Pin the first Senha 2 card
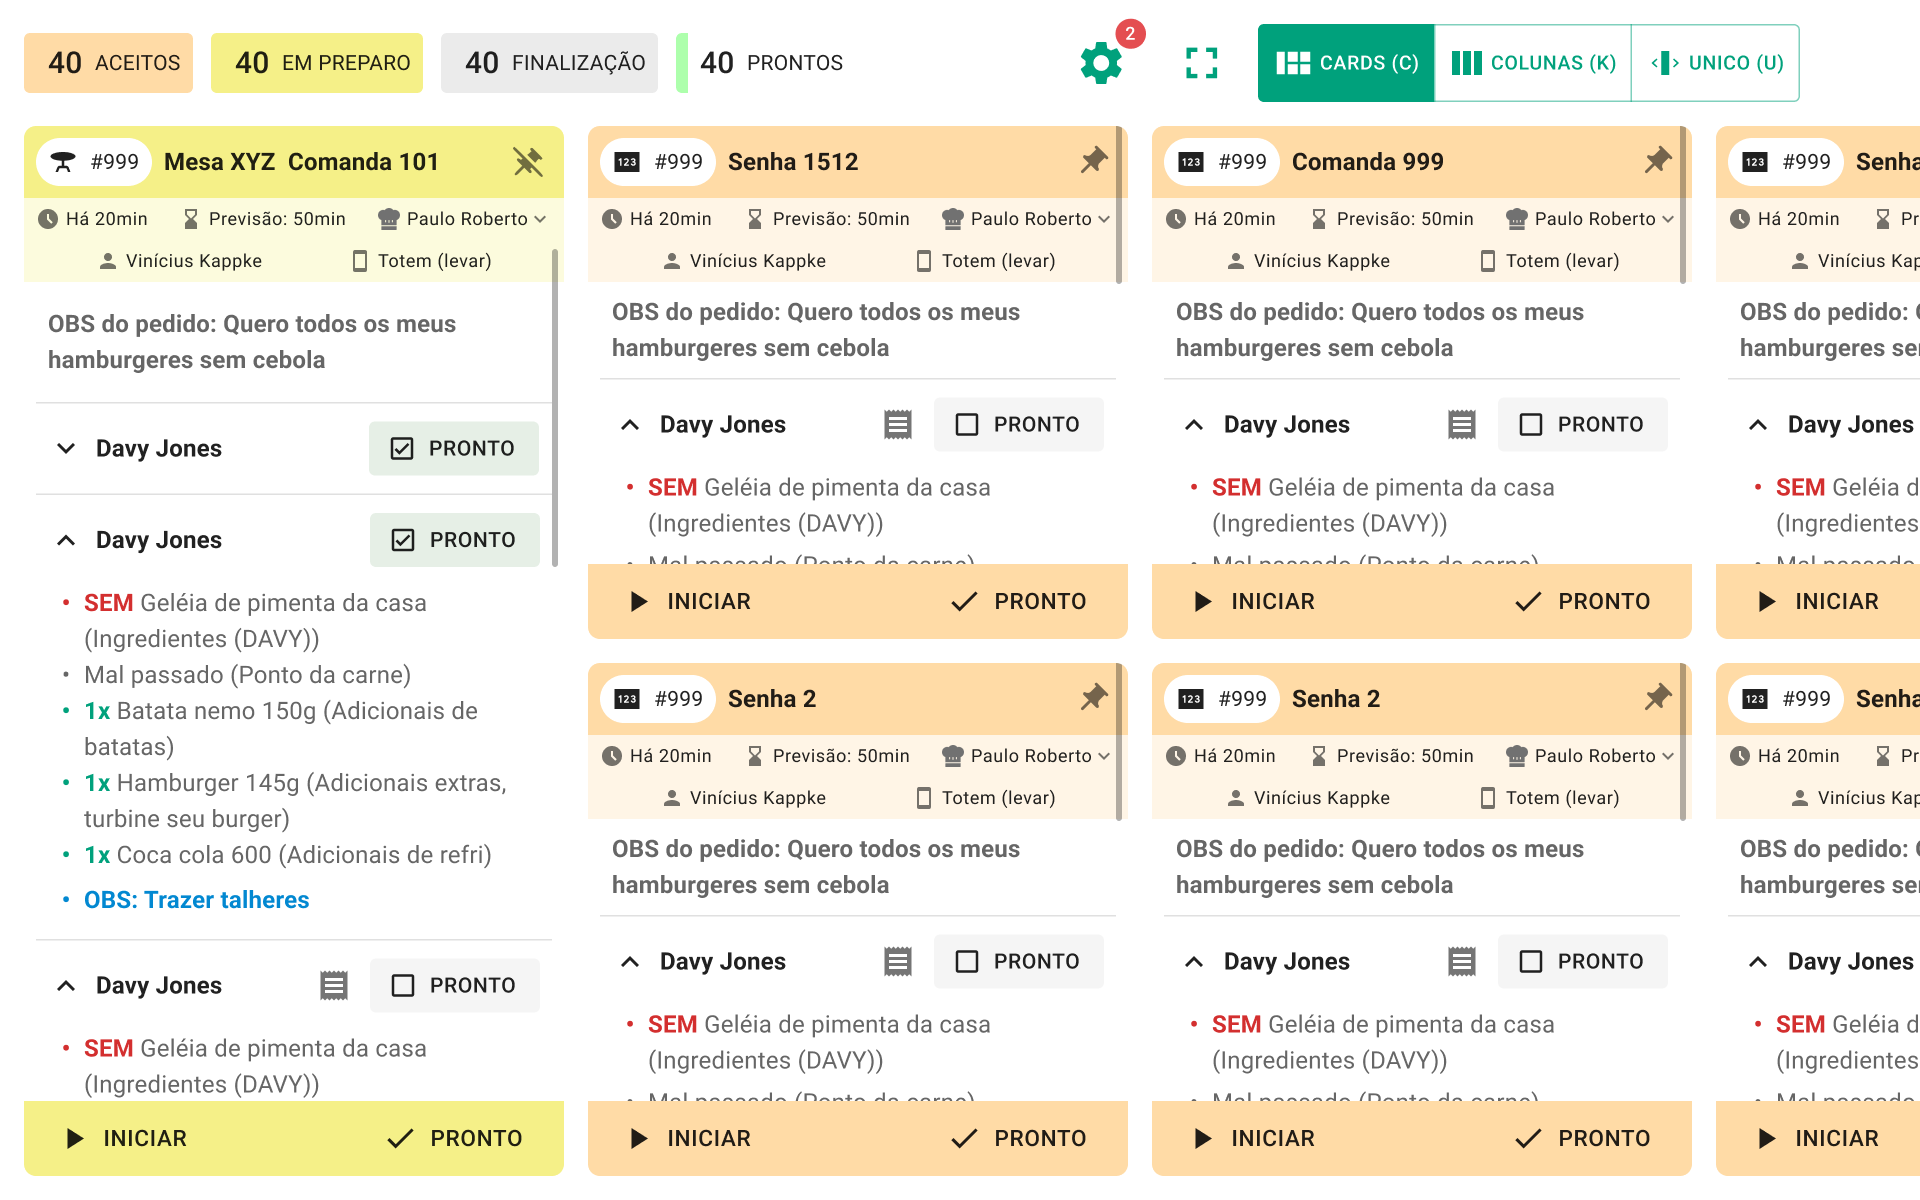 (x=1093, y=697)
